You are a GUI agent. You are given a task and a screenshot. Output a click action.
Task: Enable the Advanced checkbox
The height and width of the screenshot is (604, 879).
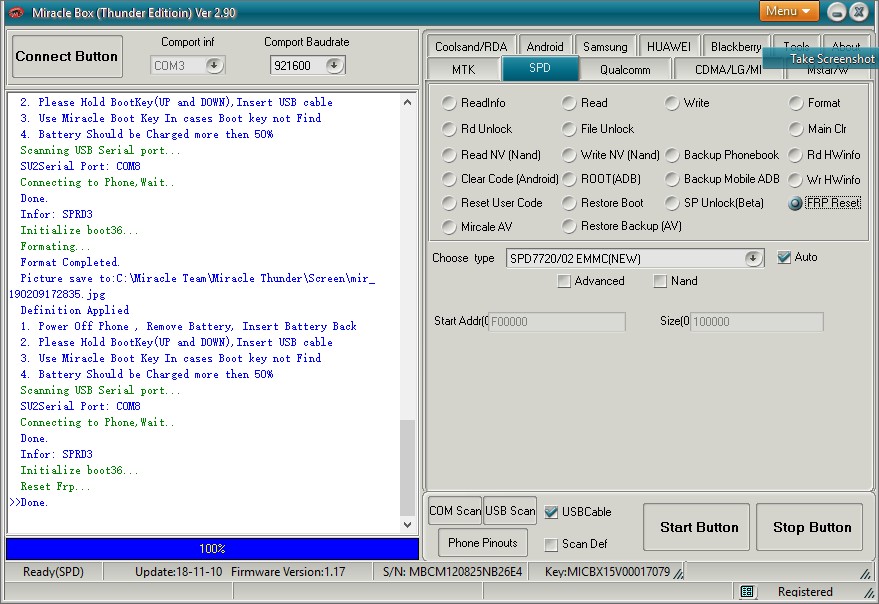tap(564, 281)
